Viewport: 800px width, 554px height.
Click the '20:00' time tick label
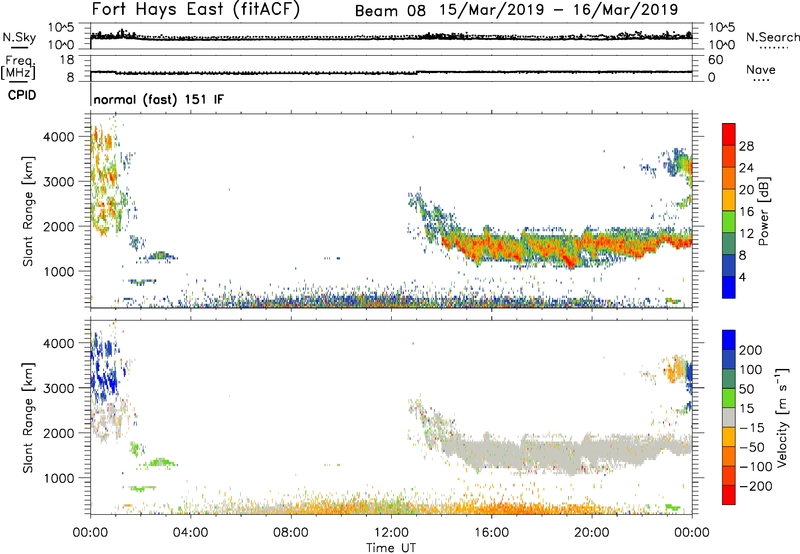591,533
